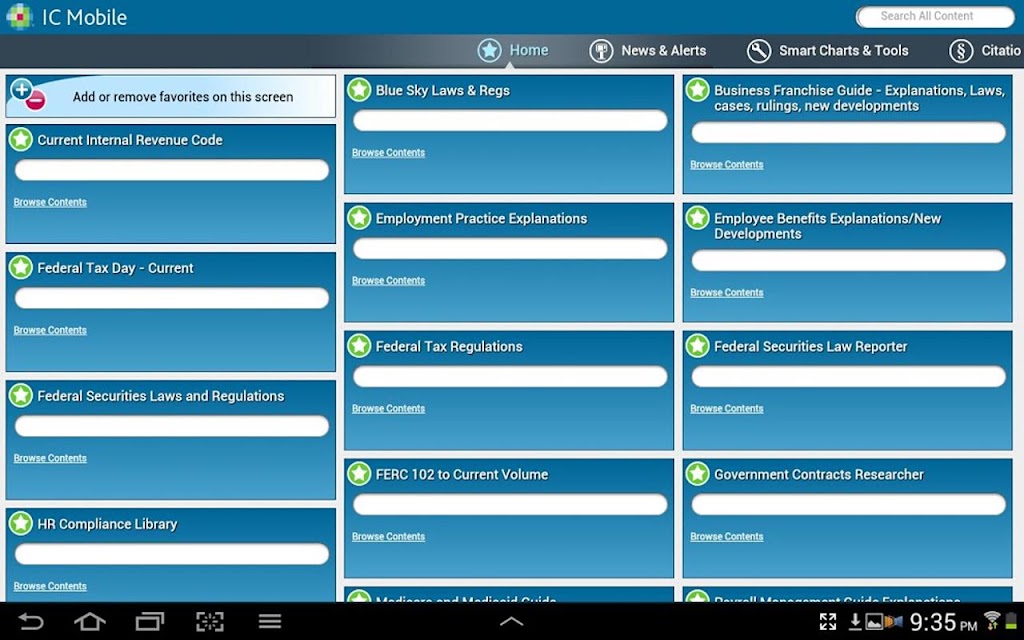Toggle favorite star for Federal Tax Regulations

pos(359,345)
